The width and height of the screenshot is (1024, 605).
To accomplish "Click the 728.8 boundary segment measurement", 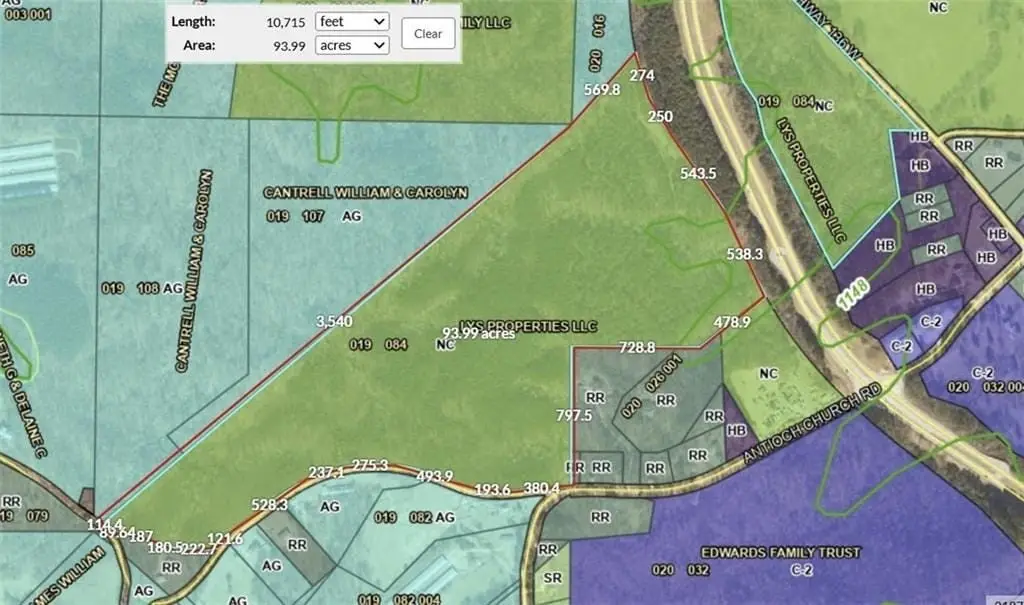I will click(637, 347).
